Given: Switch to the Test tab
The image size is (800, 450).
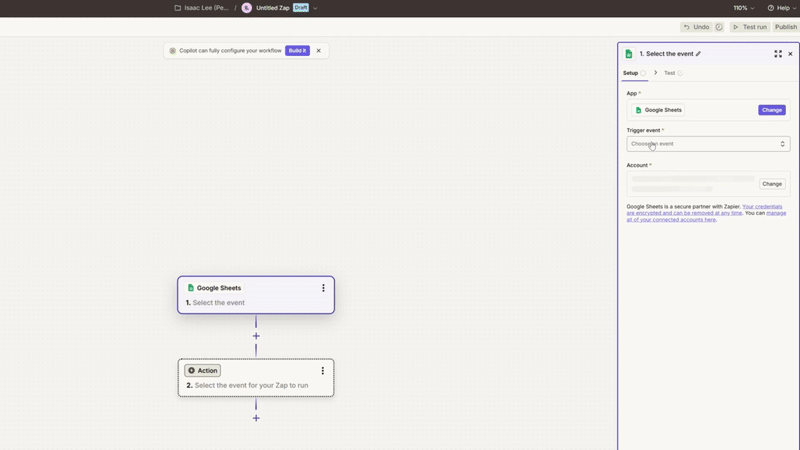Looking at the screenshot, I should (x=670, y=73).
